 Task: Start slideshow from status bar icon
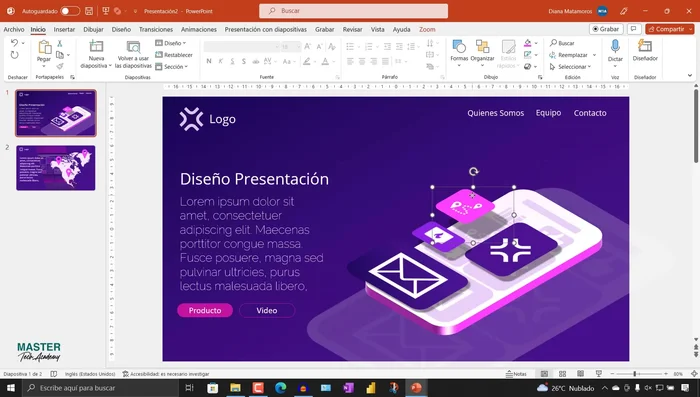point(599,374)
